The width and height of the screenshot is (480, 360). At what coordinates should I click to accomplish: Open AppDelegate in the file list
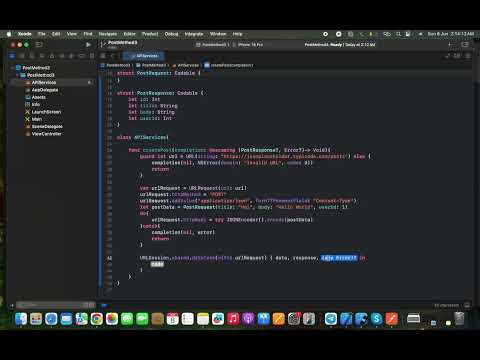click(x=45, y=90)
